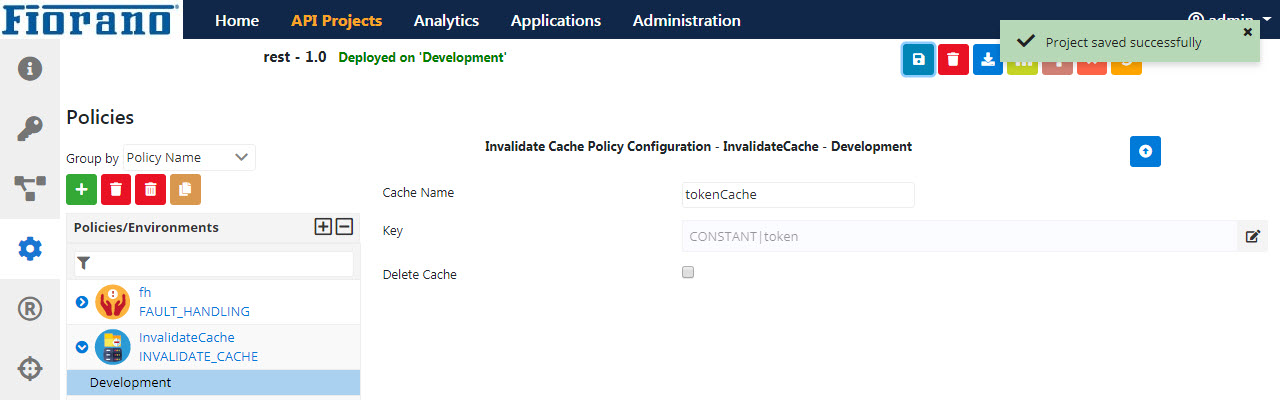Open the info section in sidebar
Screen dimensions: 1280x400
tap(30, 69)
